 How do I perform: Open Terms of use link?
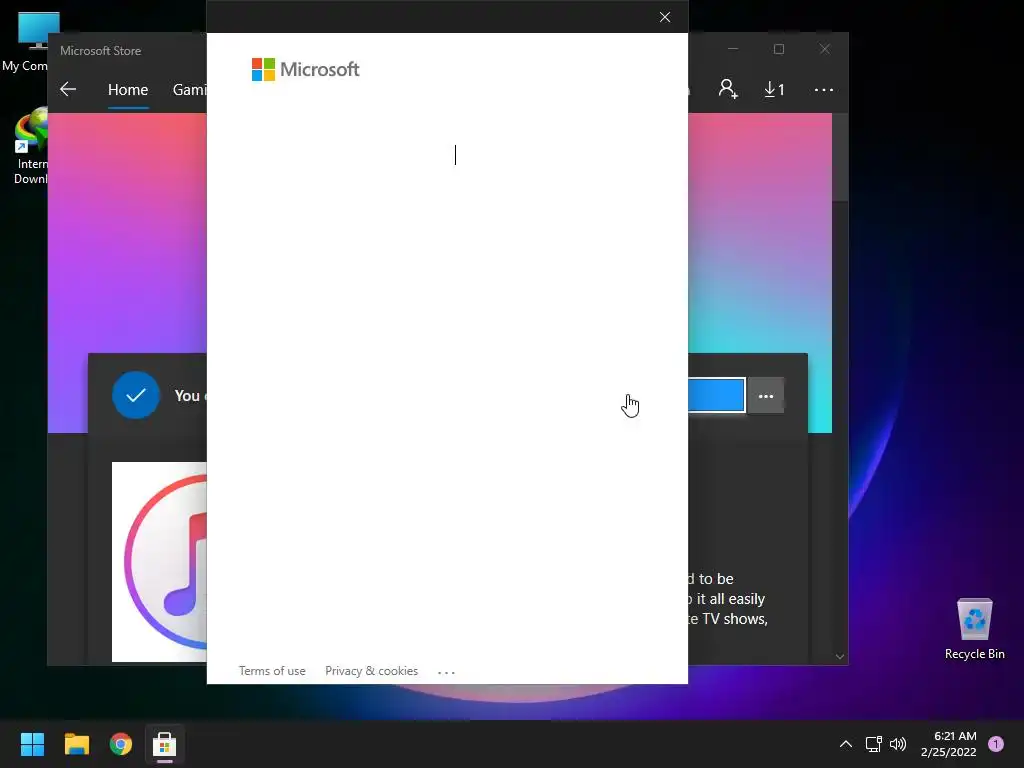[x=272, y=671]
